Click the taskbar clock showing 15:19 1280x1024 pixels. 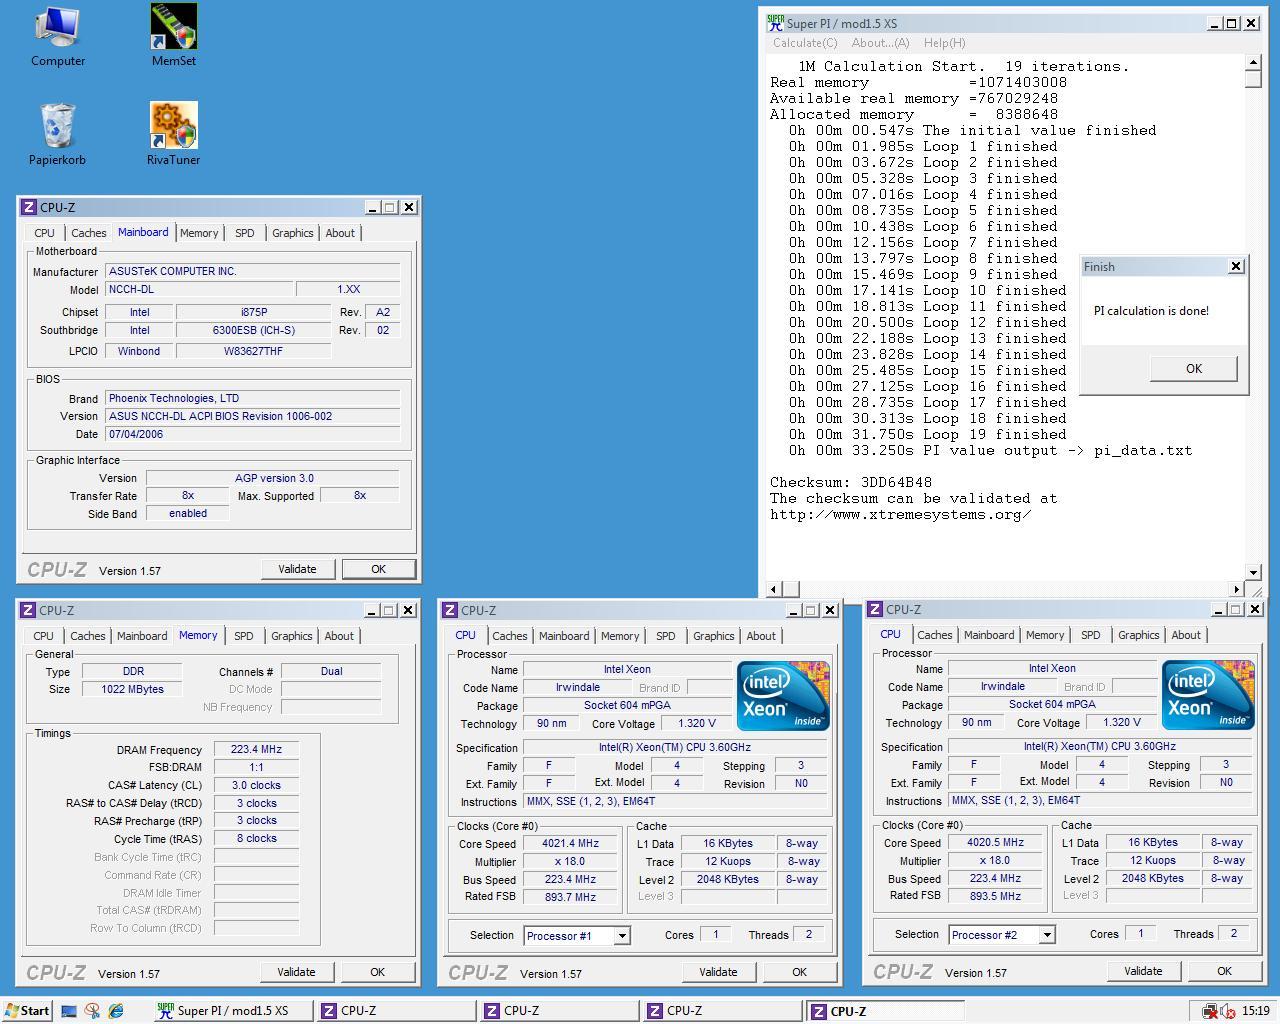(1256, 1011)
